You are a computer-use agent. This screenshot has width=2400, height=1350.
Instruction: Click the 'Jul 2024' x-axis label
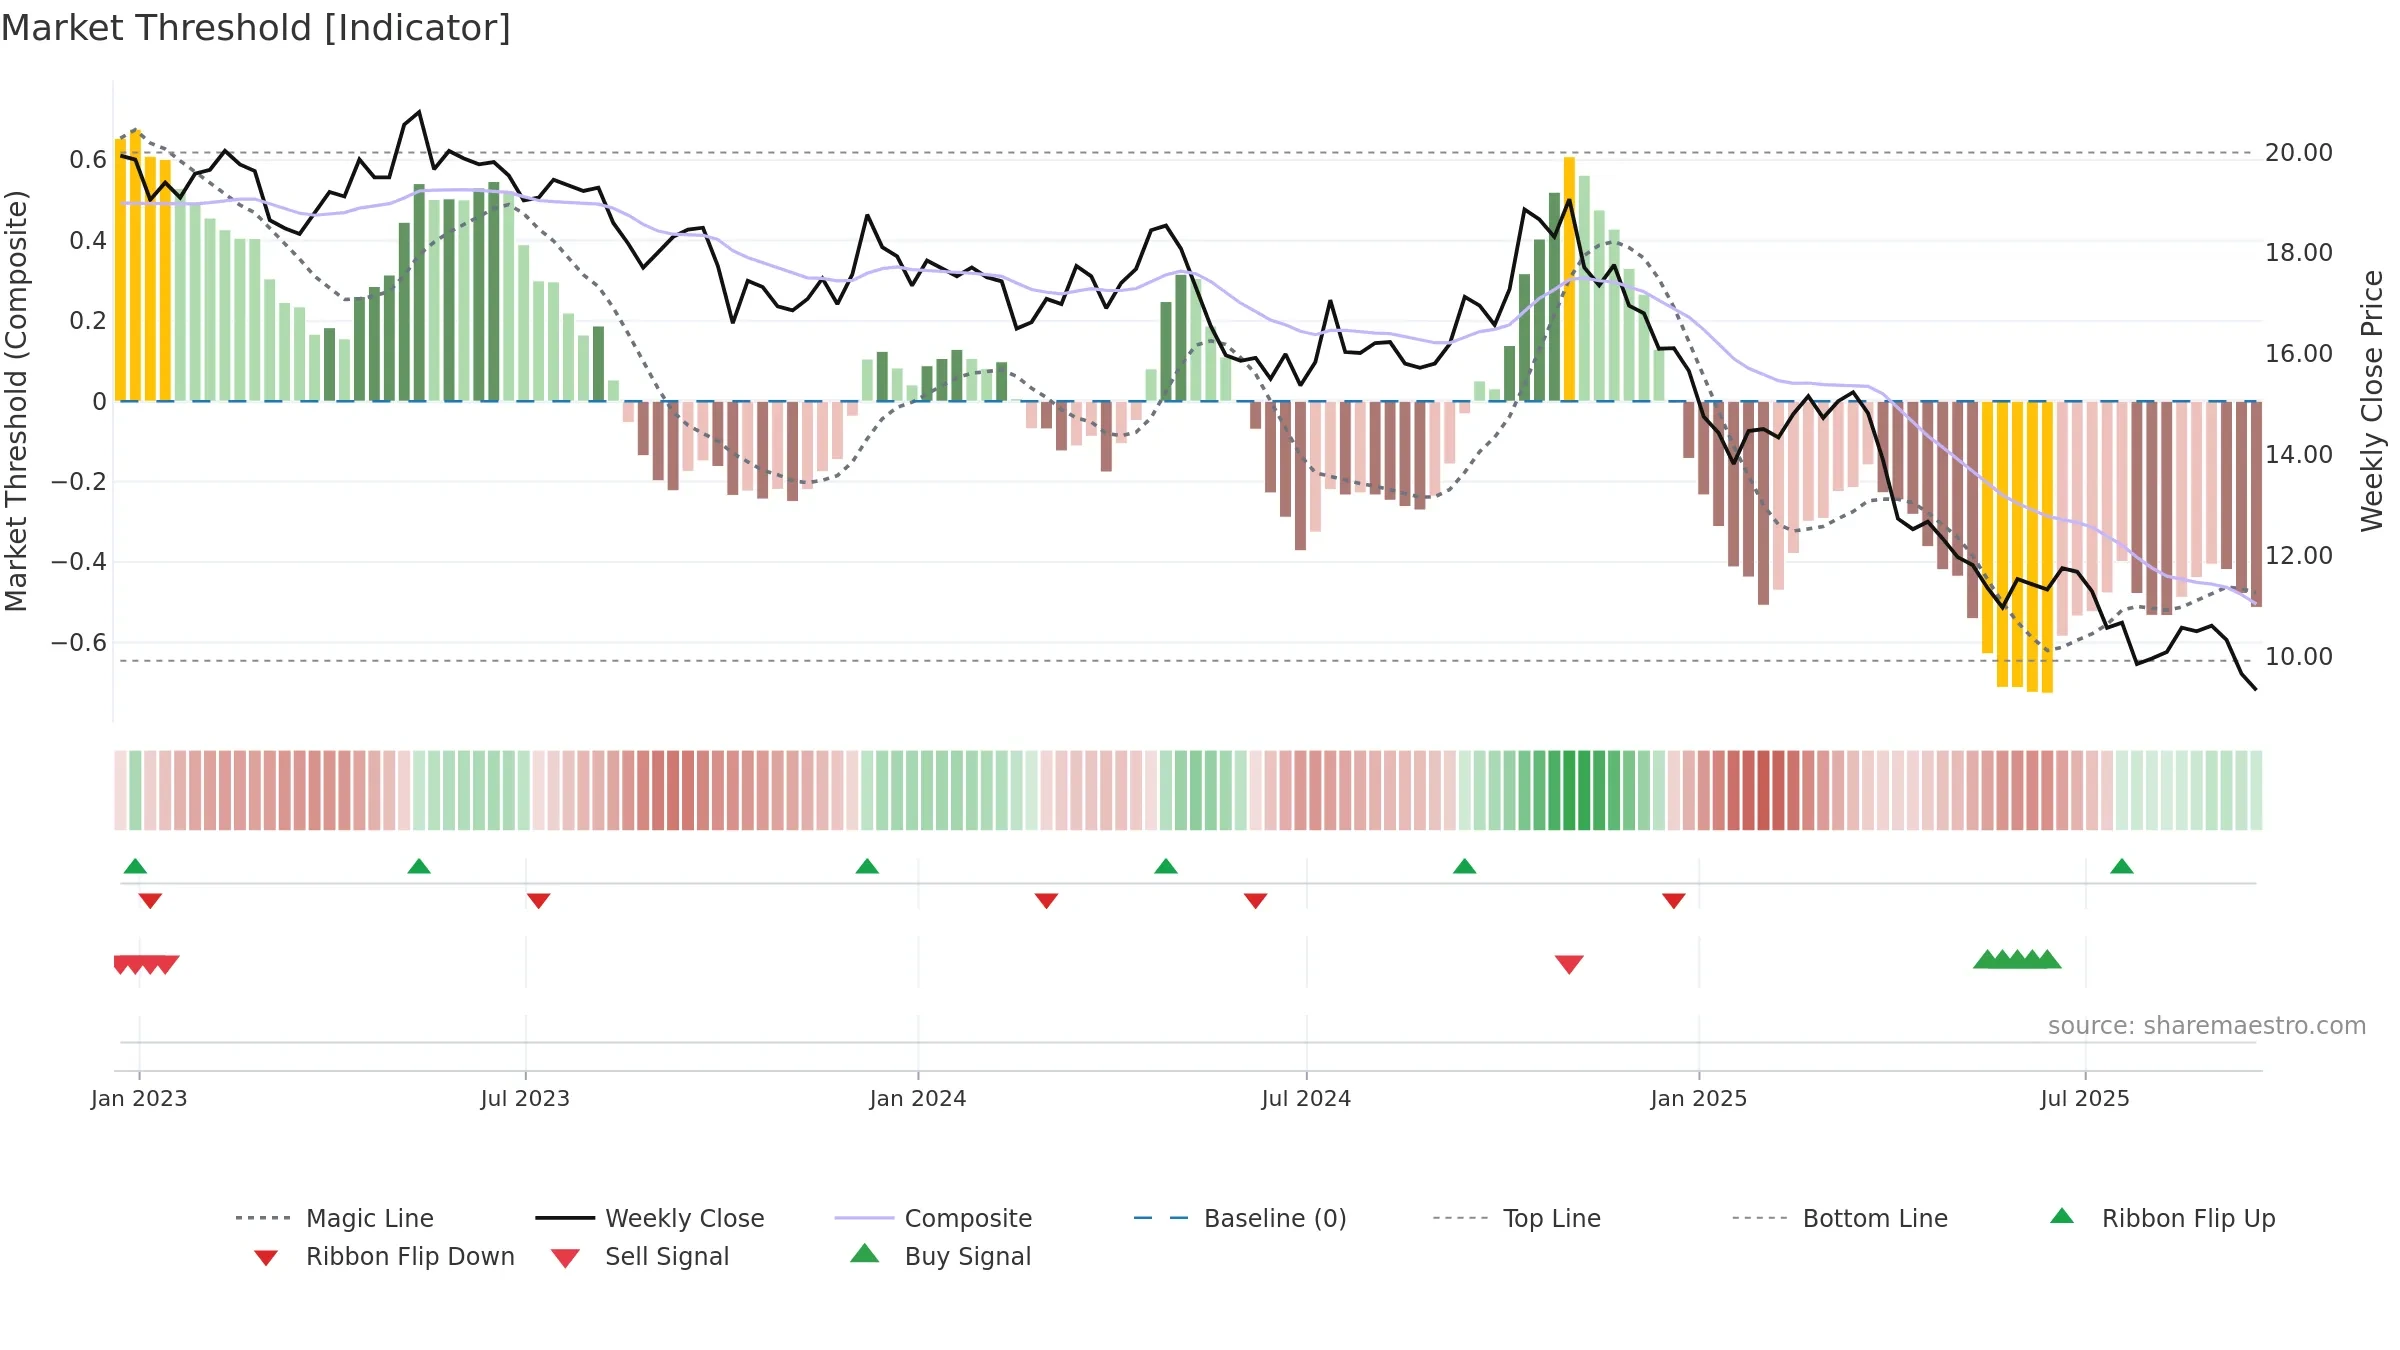tap(1306, 1098)
